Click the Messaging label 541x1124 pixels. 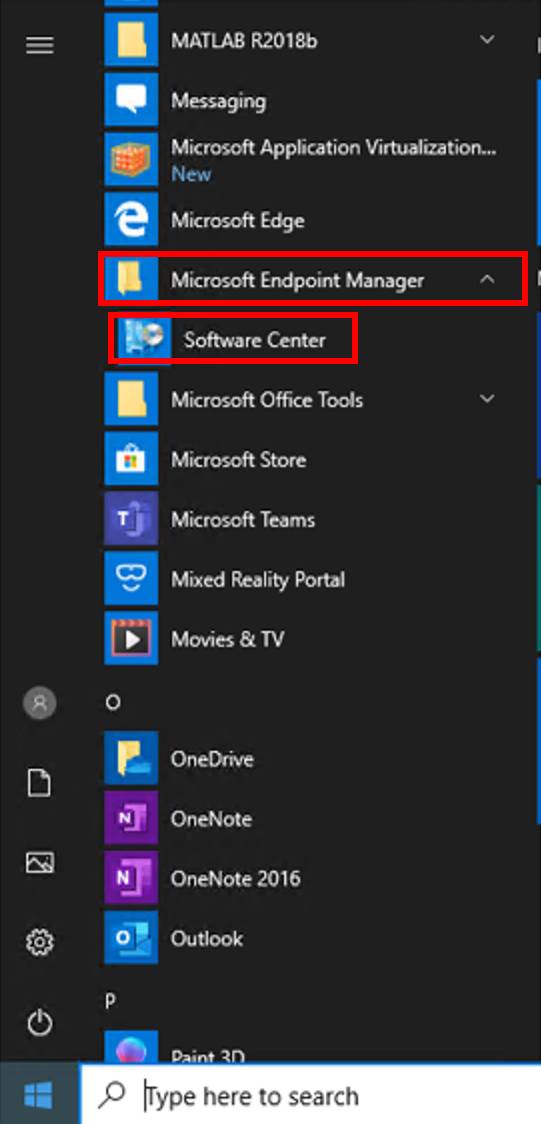218,101
